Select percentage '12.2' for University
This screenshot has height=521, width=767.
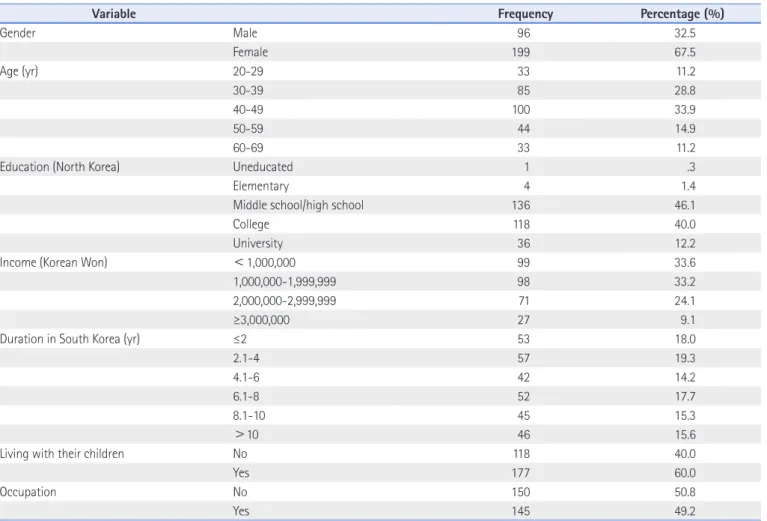coord(685,243)
